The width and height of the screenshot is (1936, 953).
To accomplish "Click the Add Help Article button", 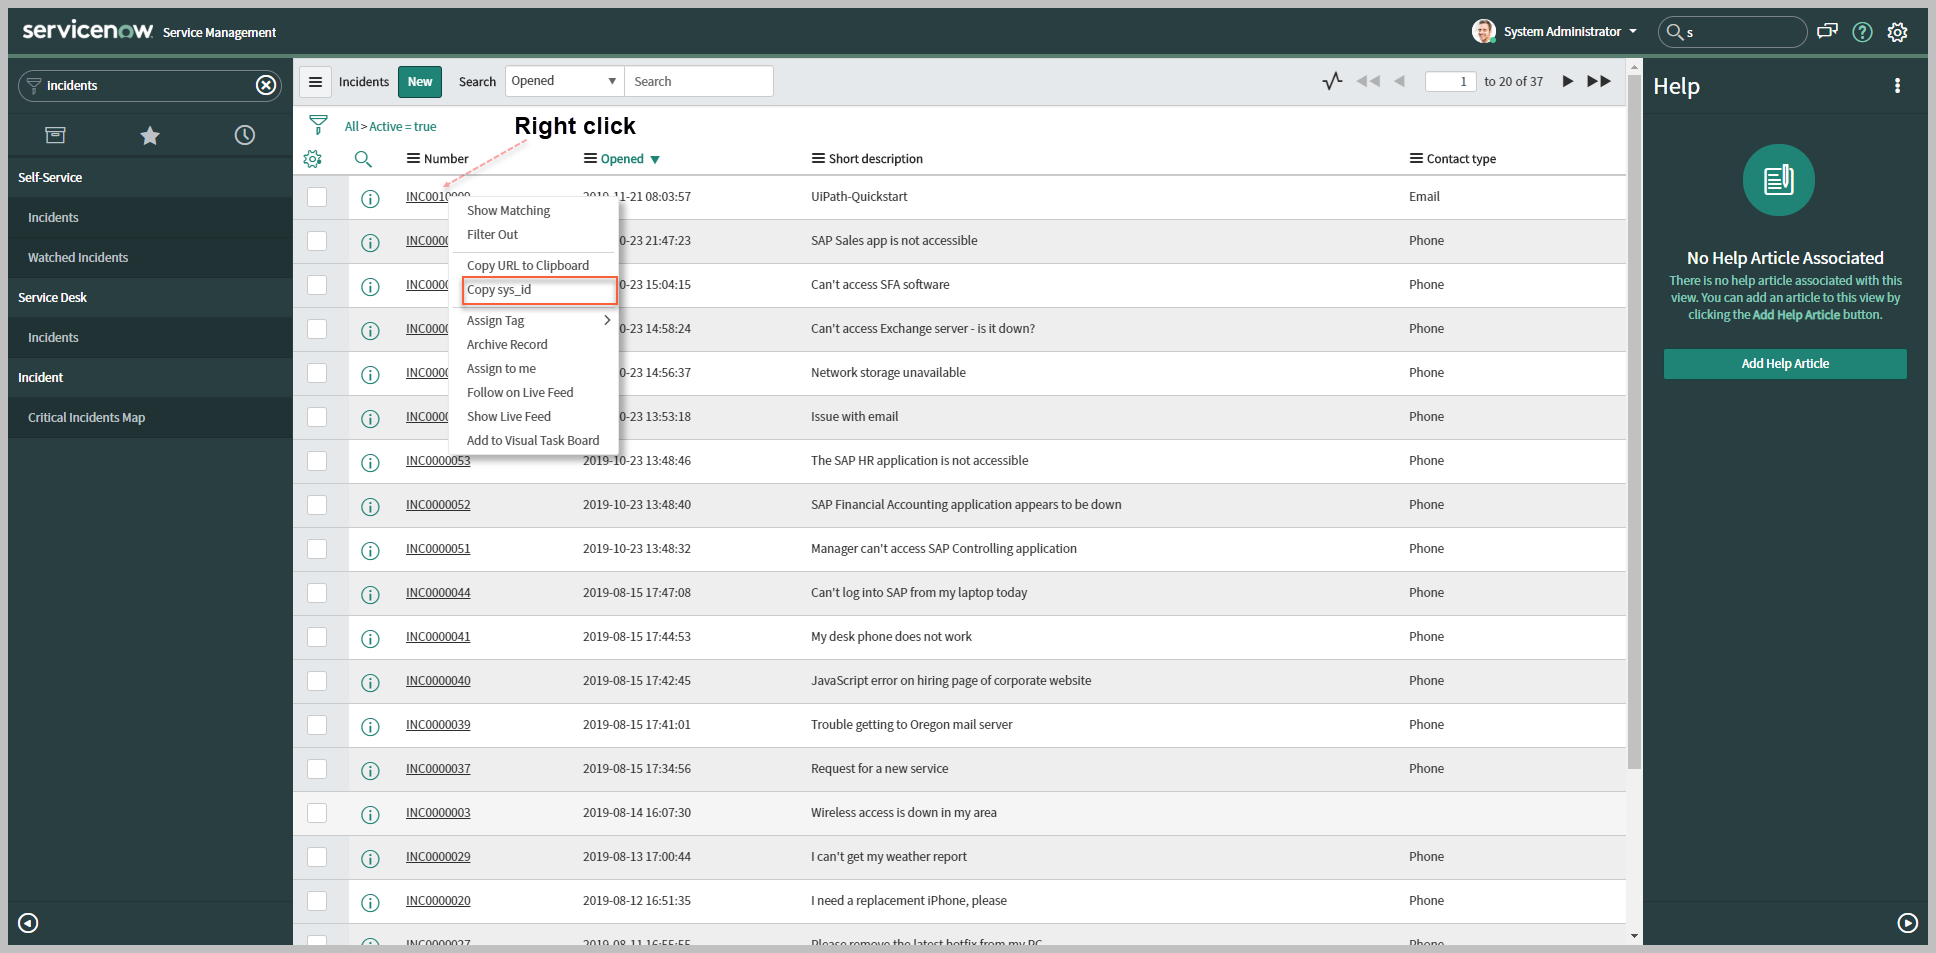I will pos(1785,364).
